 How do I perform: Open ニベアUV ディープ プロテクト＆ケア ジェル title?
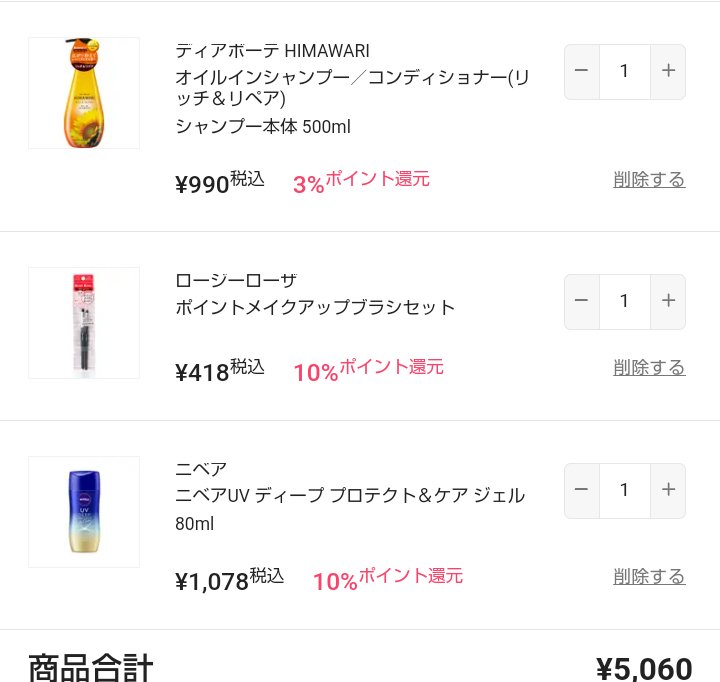click(x=350, y=496)
